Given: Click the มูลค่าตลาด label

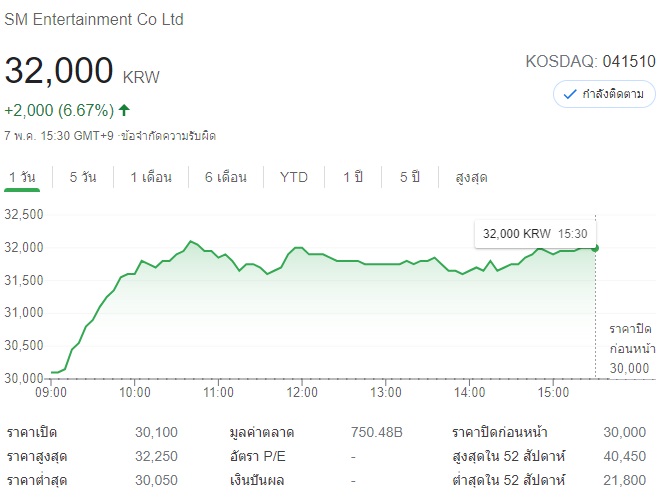Looking at the screenshot, I should [262, 433].
